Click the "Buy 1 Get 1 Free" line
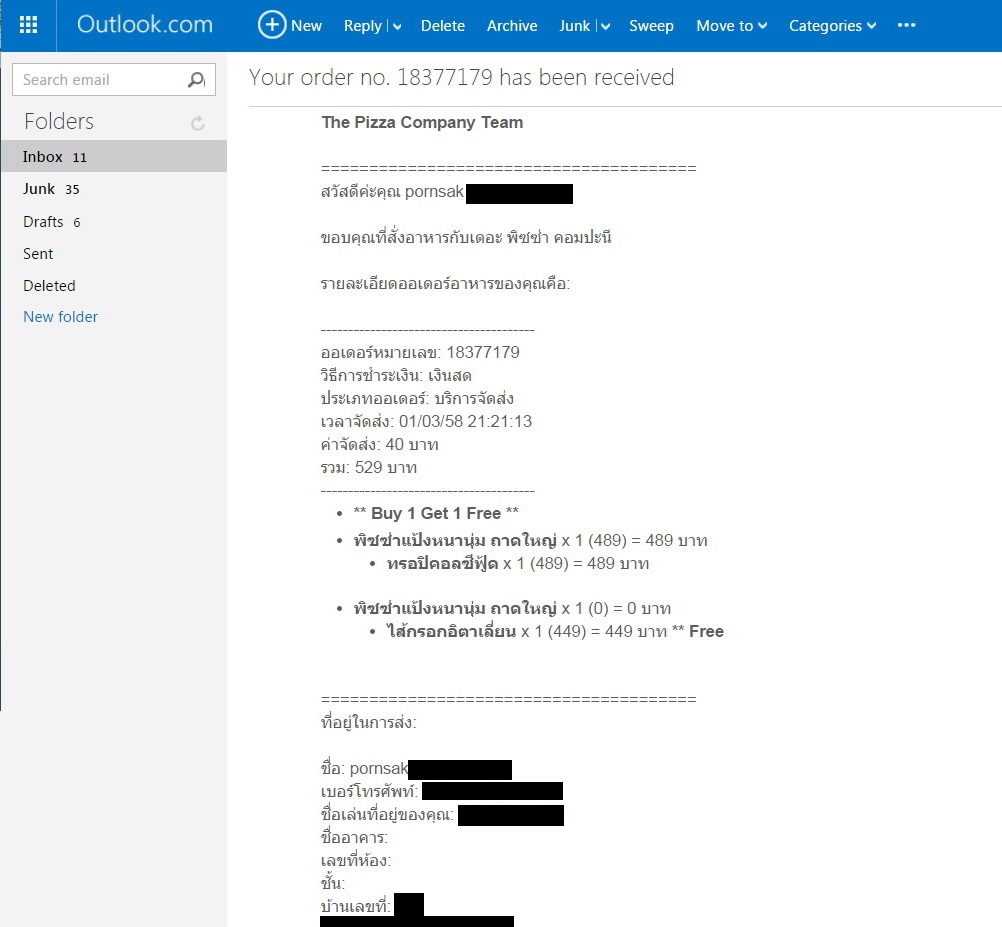This screenshot has height=927, width=1002. click(436, 513)
